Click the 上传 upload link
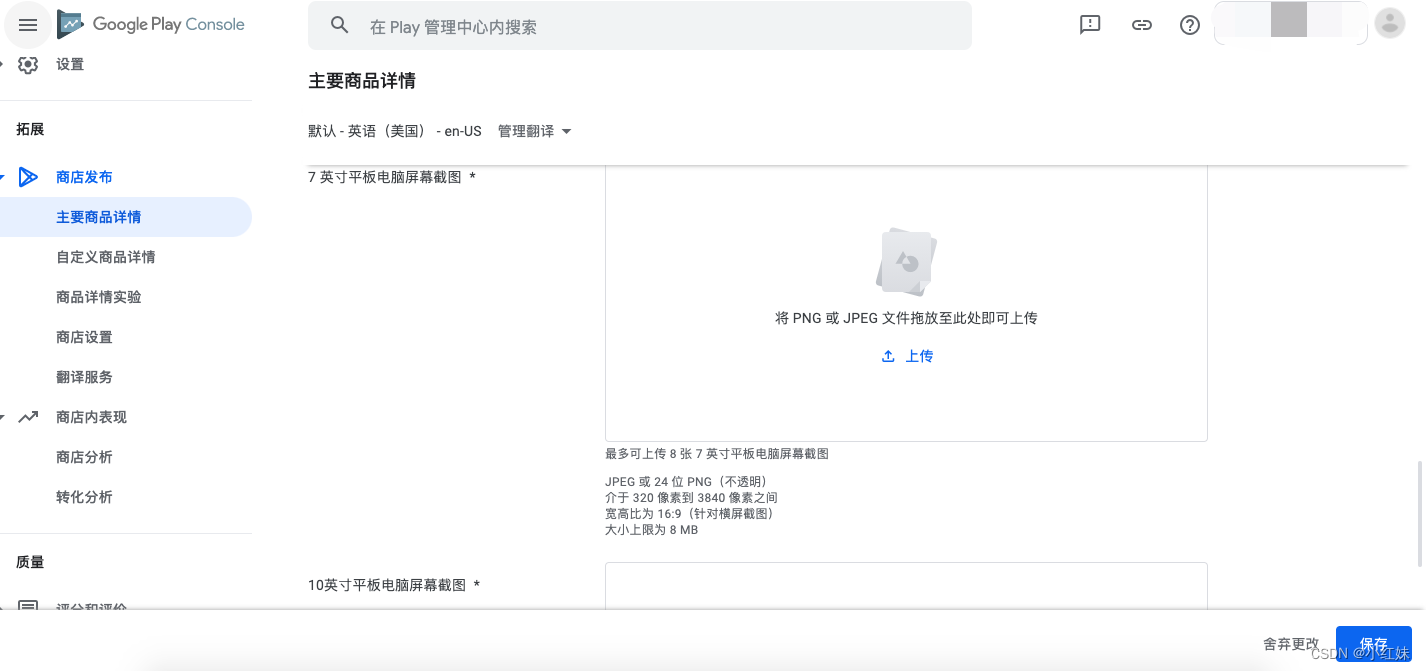Viewport: 1426px width, 671px height. coord(908,356)
